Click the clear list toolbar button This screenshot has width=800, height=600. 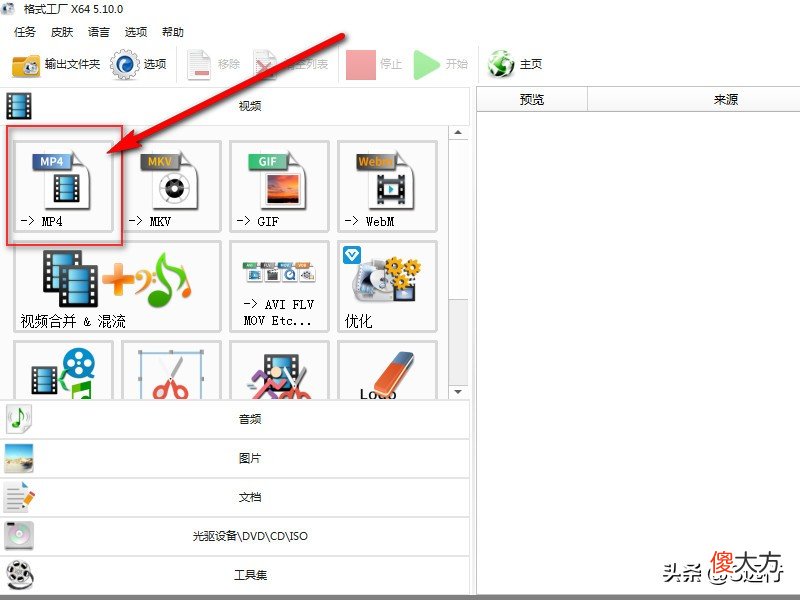pos(291,64)
